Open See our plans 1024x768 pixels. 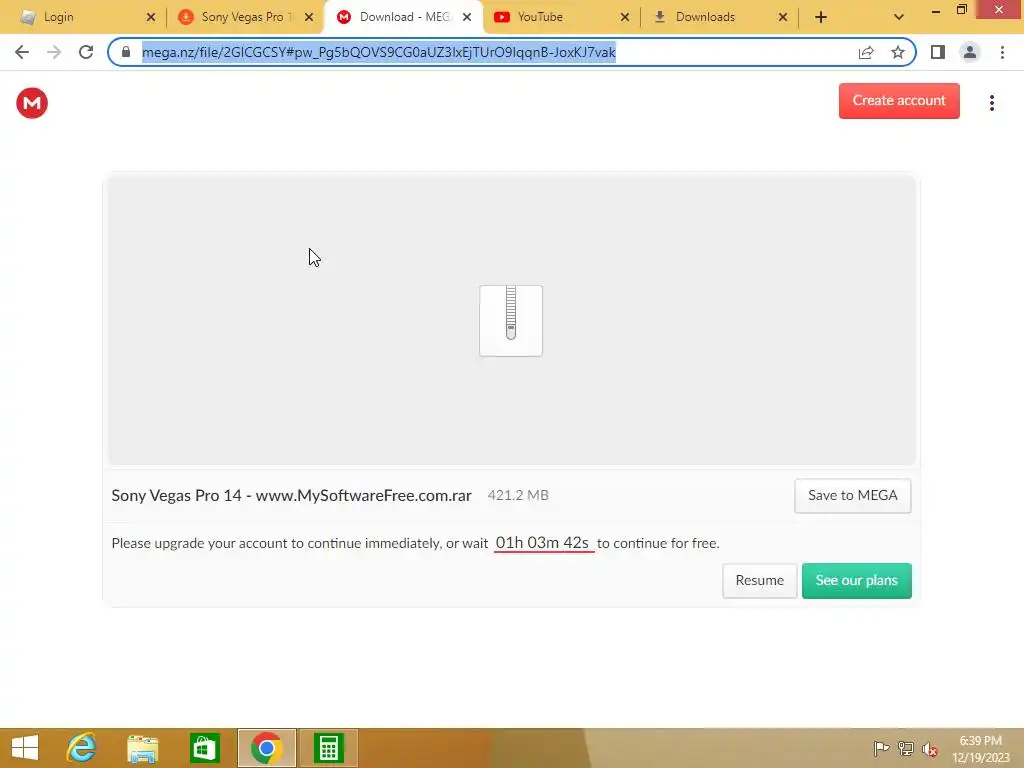[x=856, y=581]
